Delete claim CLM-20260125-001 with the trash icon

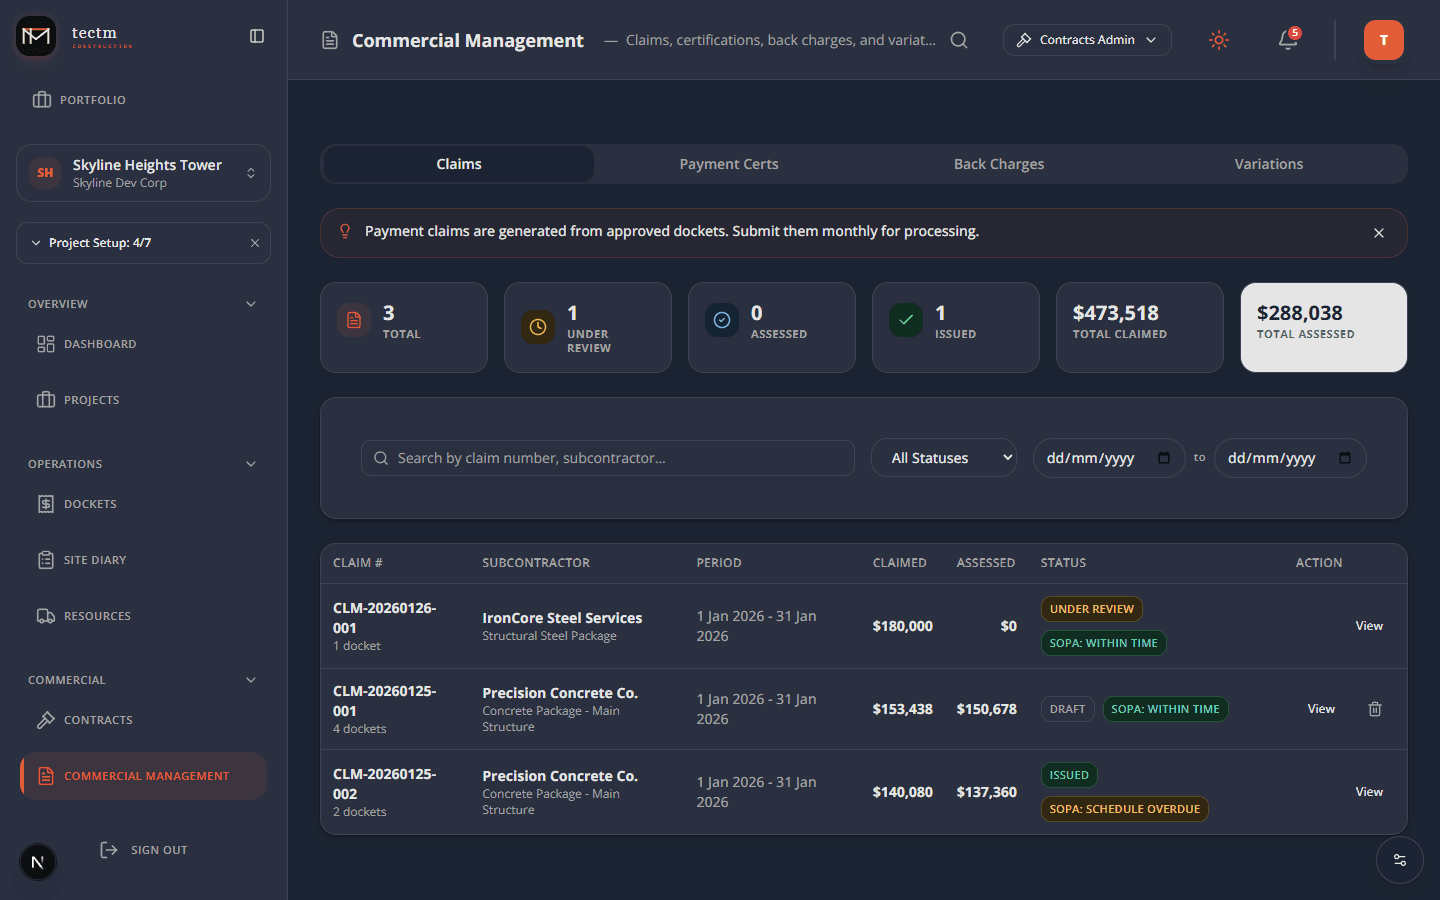1374,708
